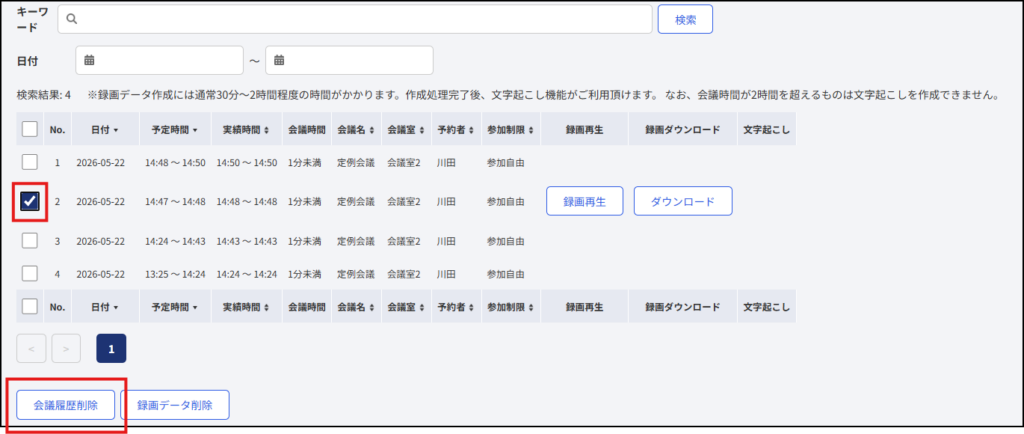Screen dimensions: 1024x434
Task: Click scheduled time 14:48 ～ 14:50
Action: point(175,163)
